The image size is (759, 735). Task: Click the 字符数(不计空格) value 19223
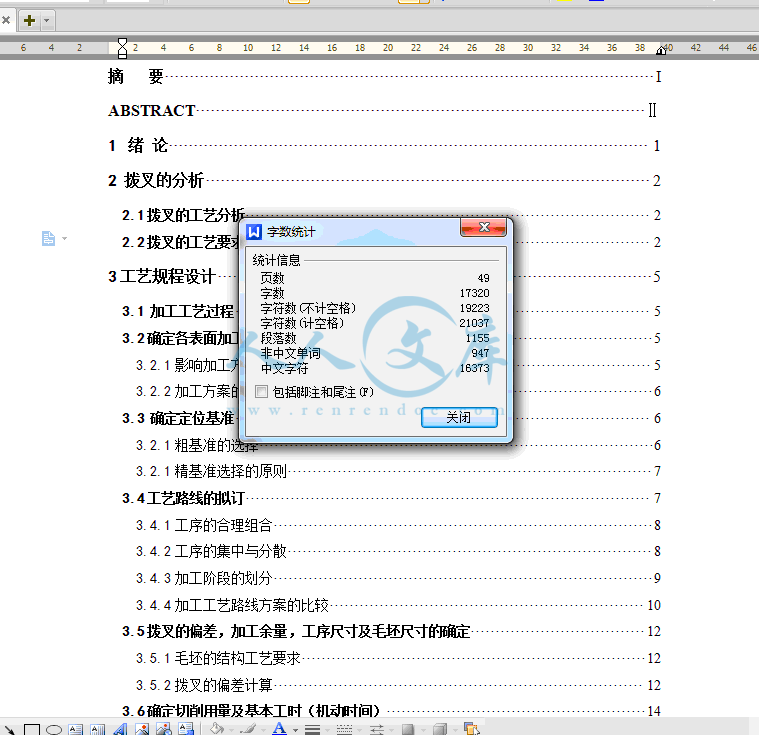[x=474, y=308]
